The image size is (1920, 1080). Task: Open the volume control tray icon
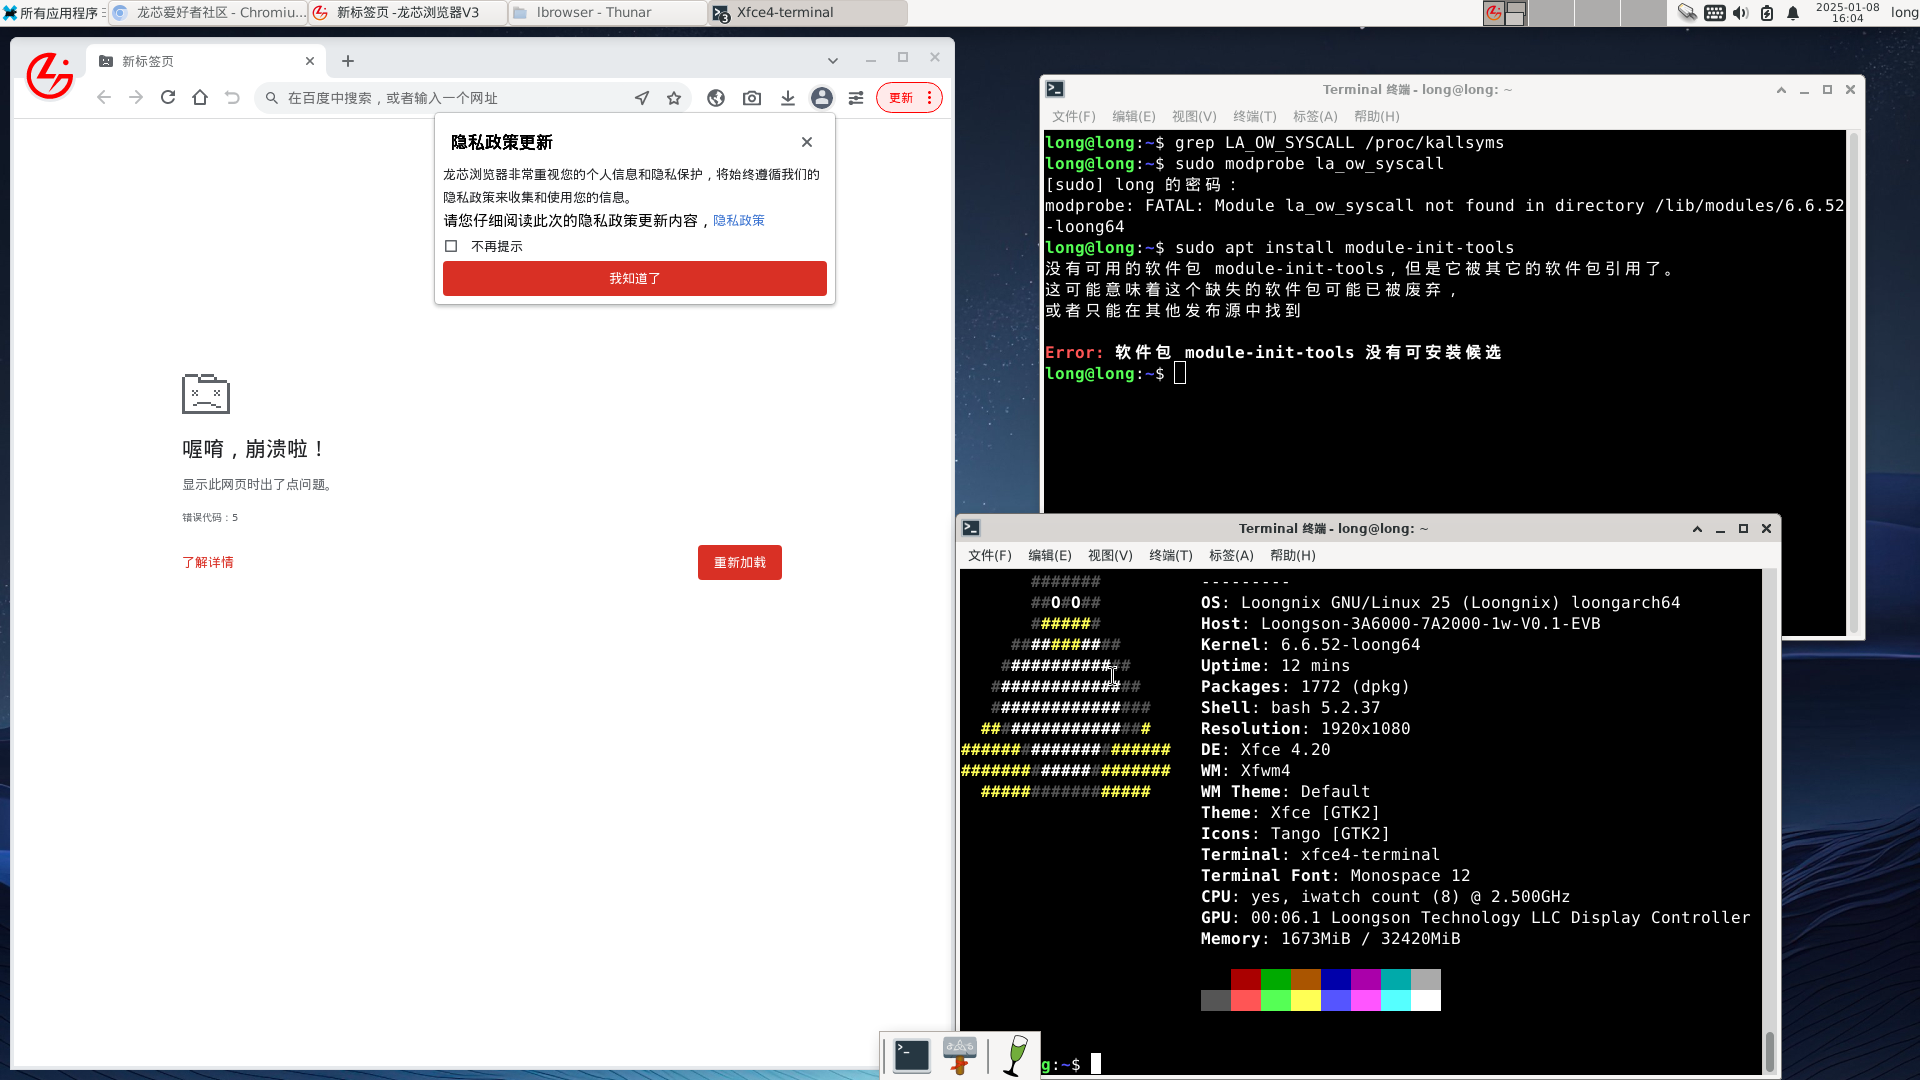pyautogui.click(x=1741, y=13)
